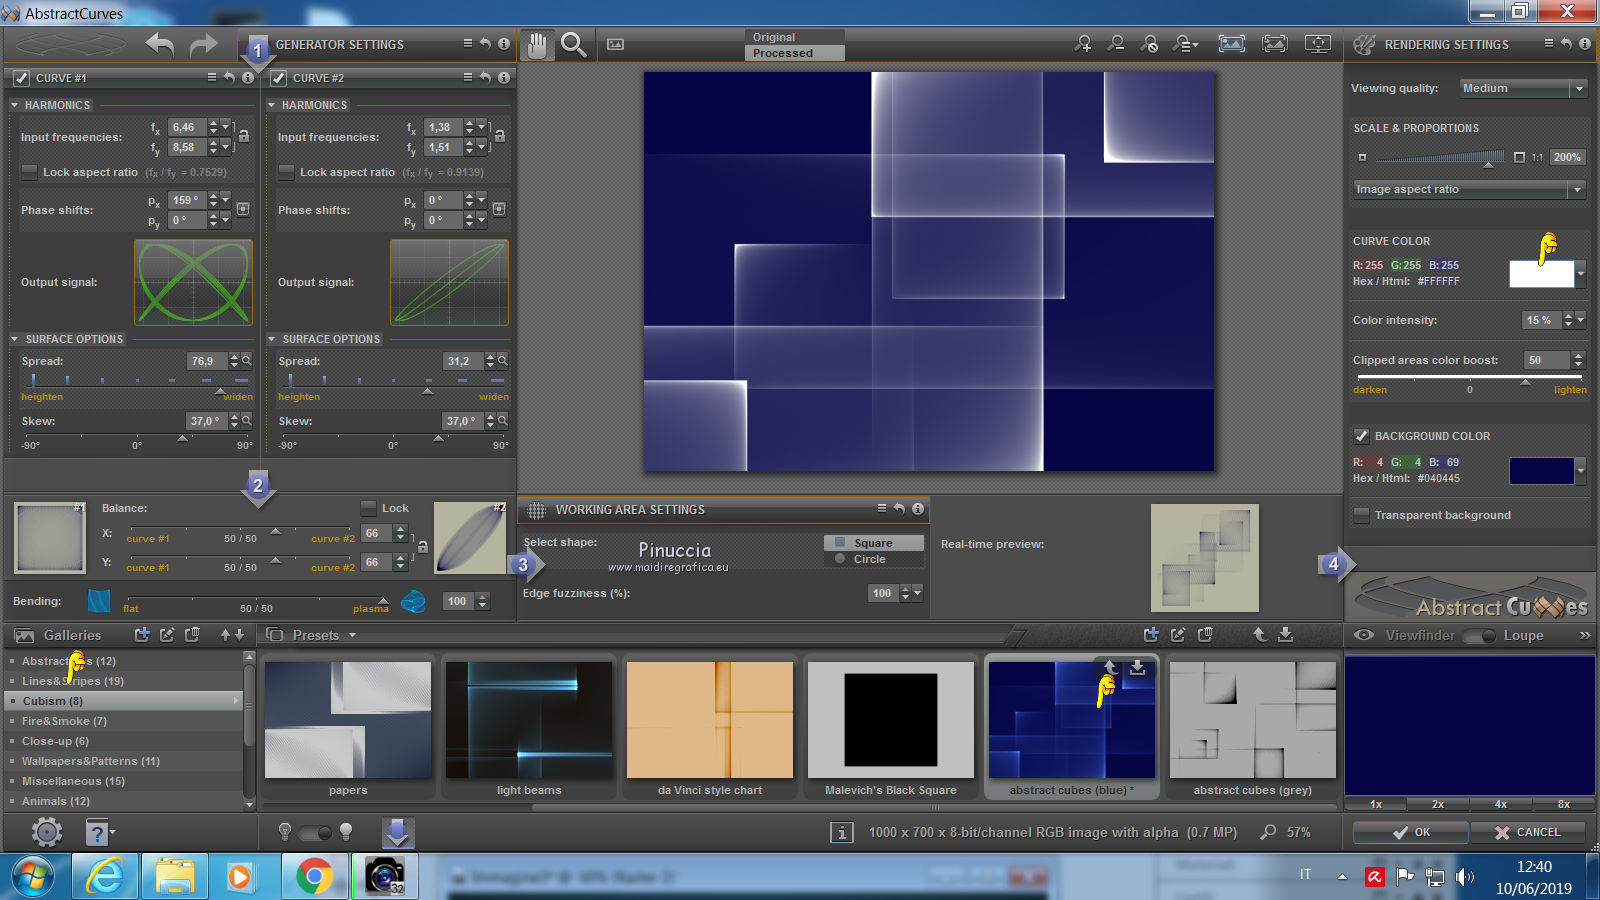Image resolution: width=1600 pixels, height=900 pixels.
Task: Select the Hand pan tool
Action: tap(538, 45)
